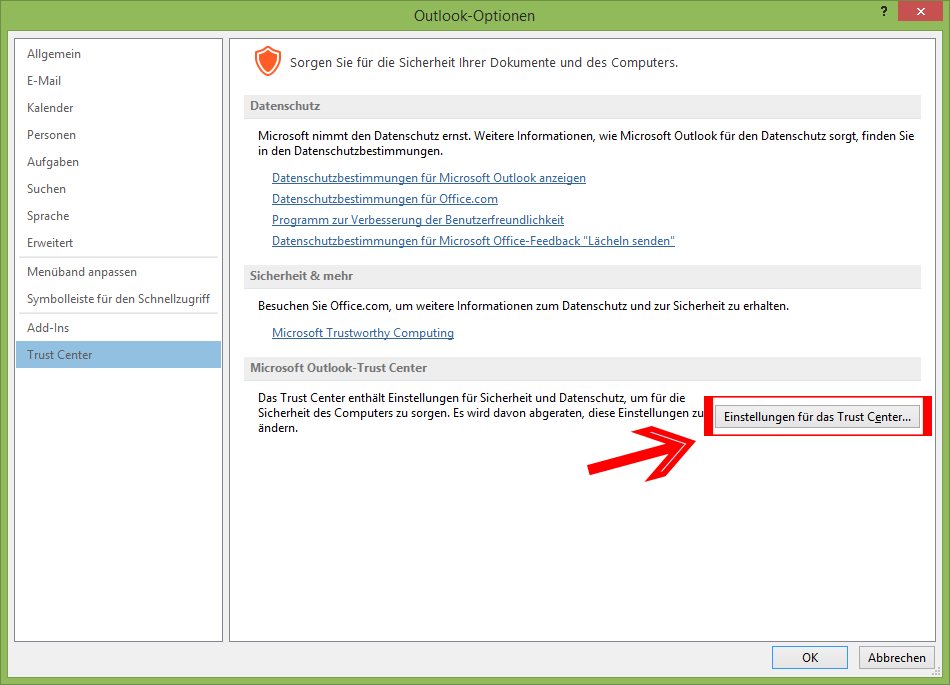Confirm the dialog with OK
This screenshot has width=950, height=685.
pyautogui.click(x=809, y=658)
